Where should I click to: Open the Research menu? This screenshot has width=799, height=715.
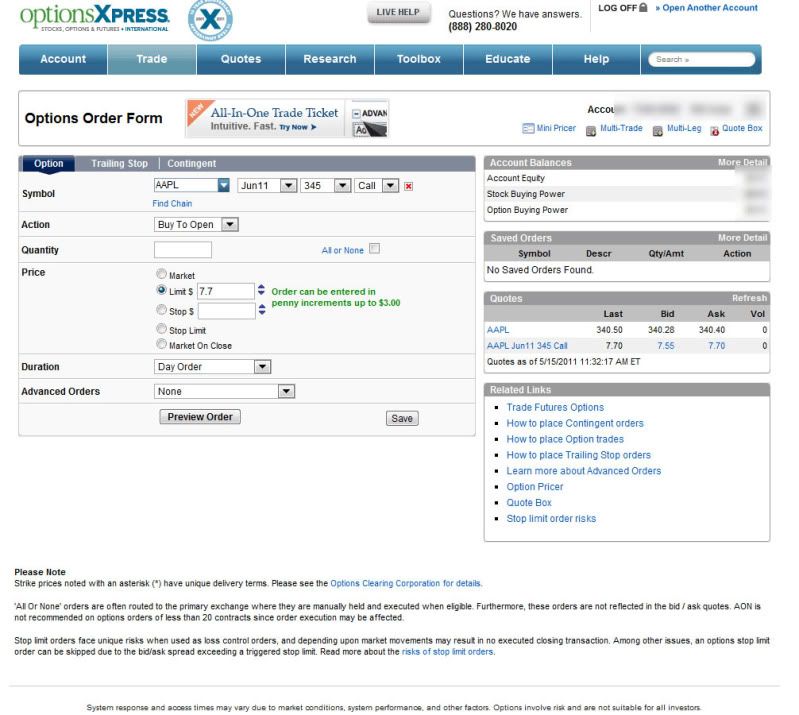(x=330, y=59)
